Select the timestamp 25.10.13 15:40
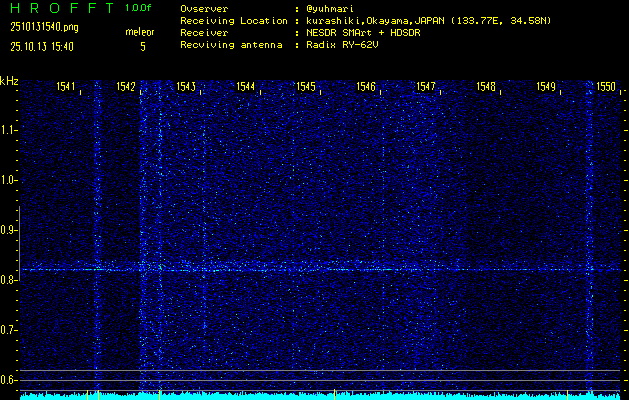 42,47
